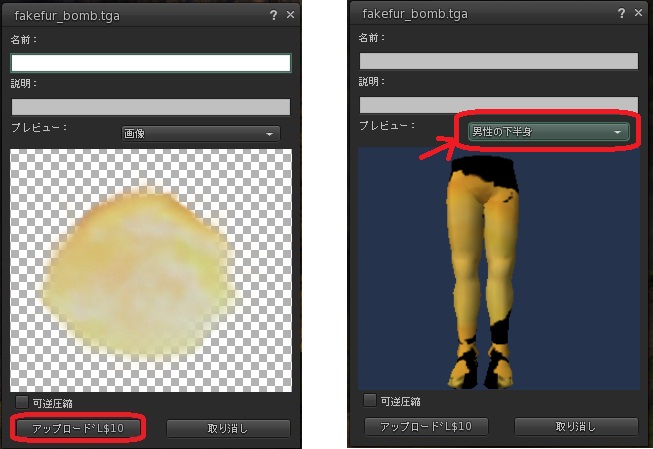Open the 画像 preview dropdown

(200, 133)
